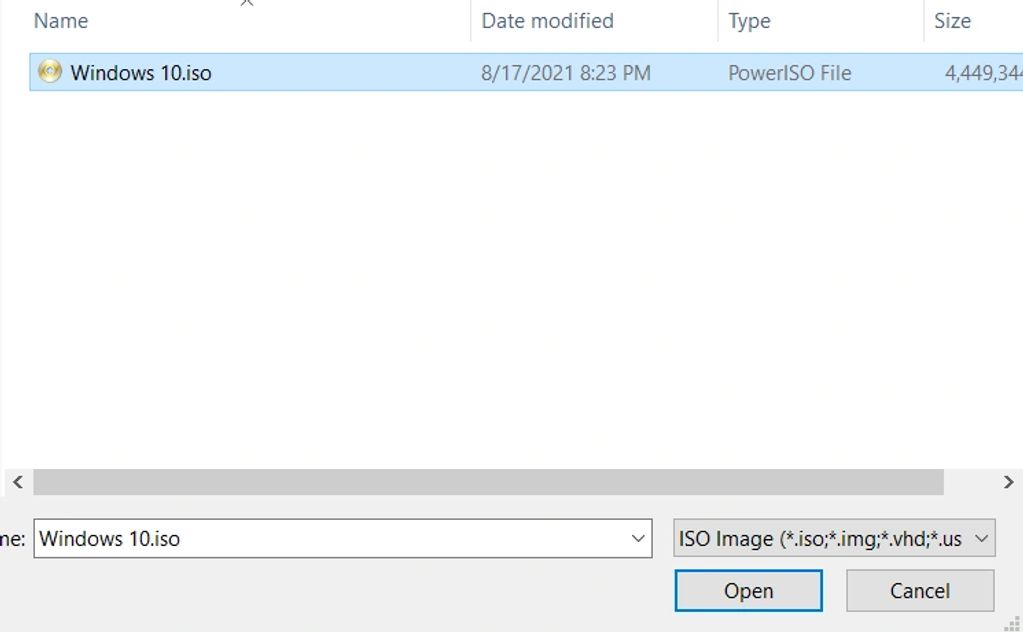Click the Open button
The image size is (1023, 632).
(x=748, y=591)
